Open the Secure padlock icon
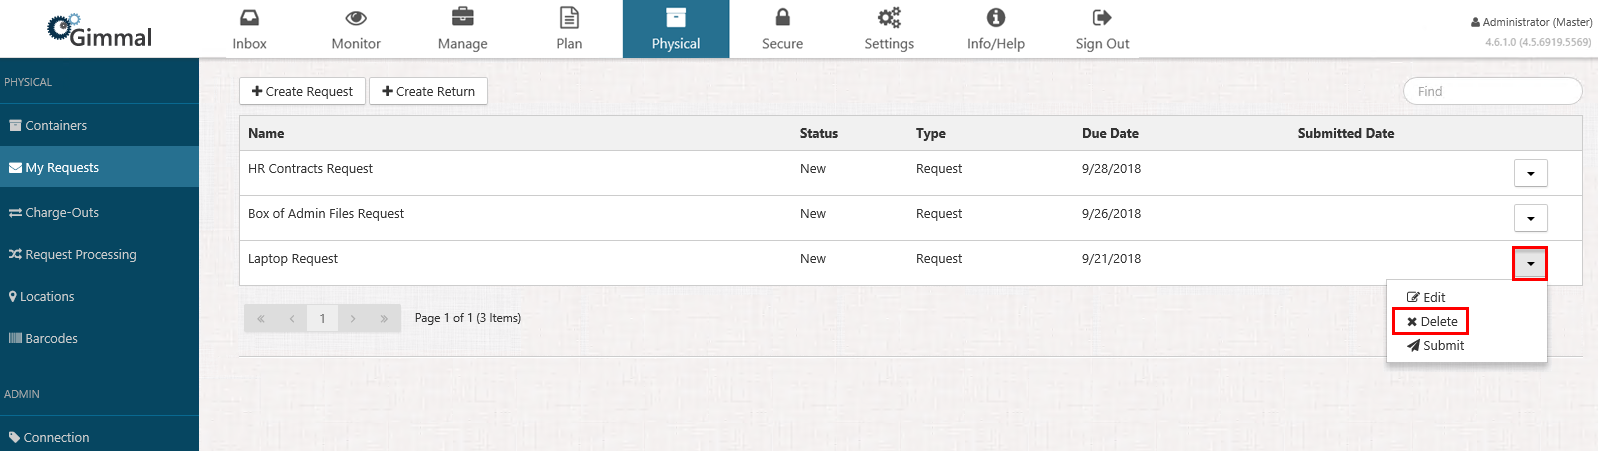The height and width of the screenshot is (451, 1598). (782, 18)
